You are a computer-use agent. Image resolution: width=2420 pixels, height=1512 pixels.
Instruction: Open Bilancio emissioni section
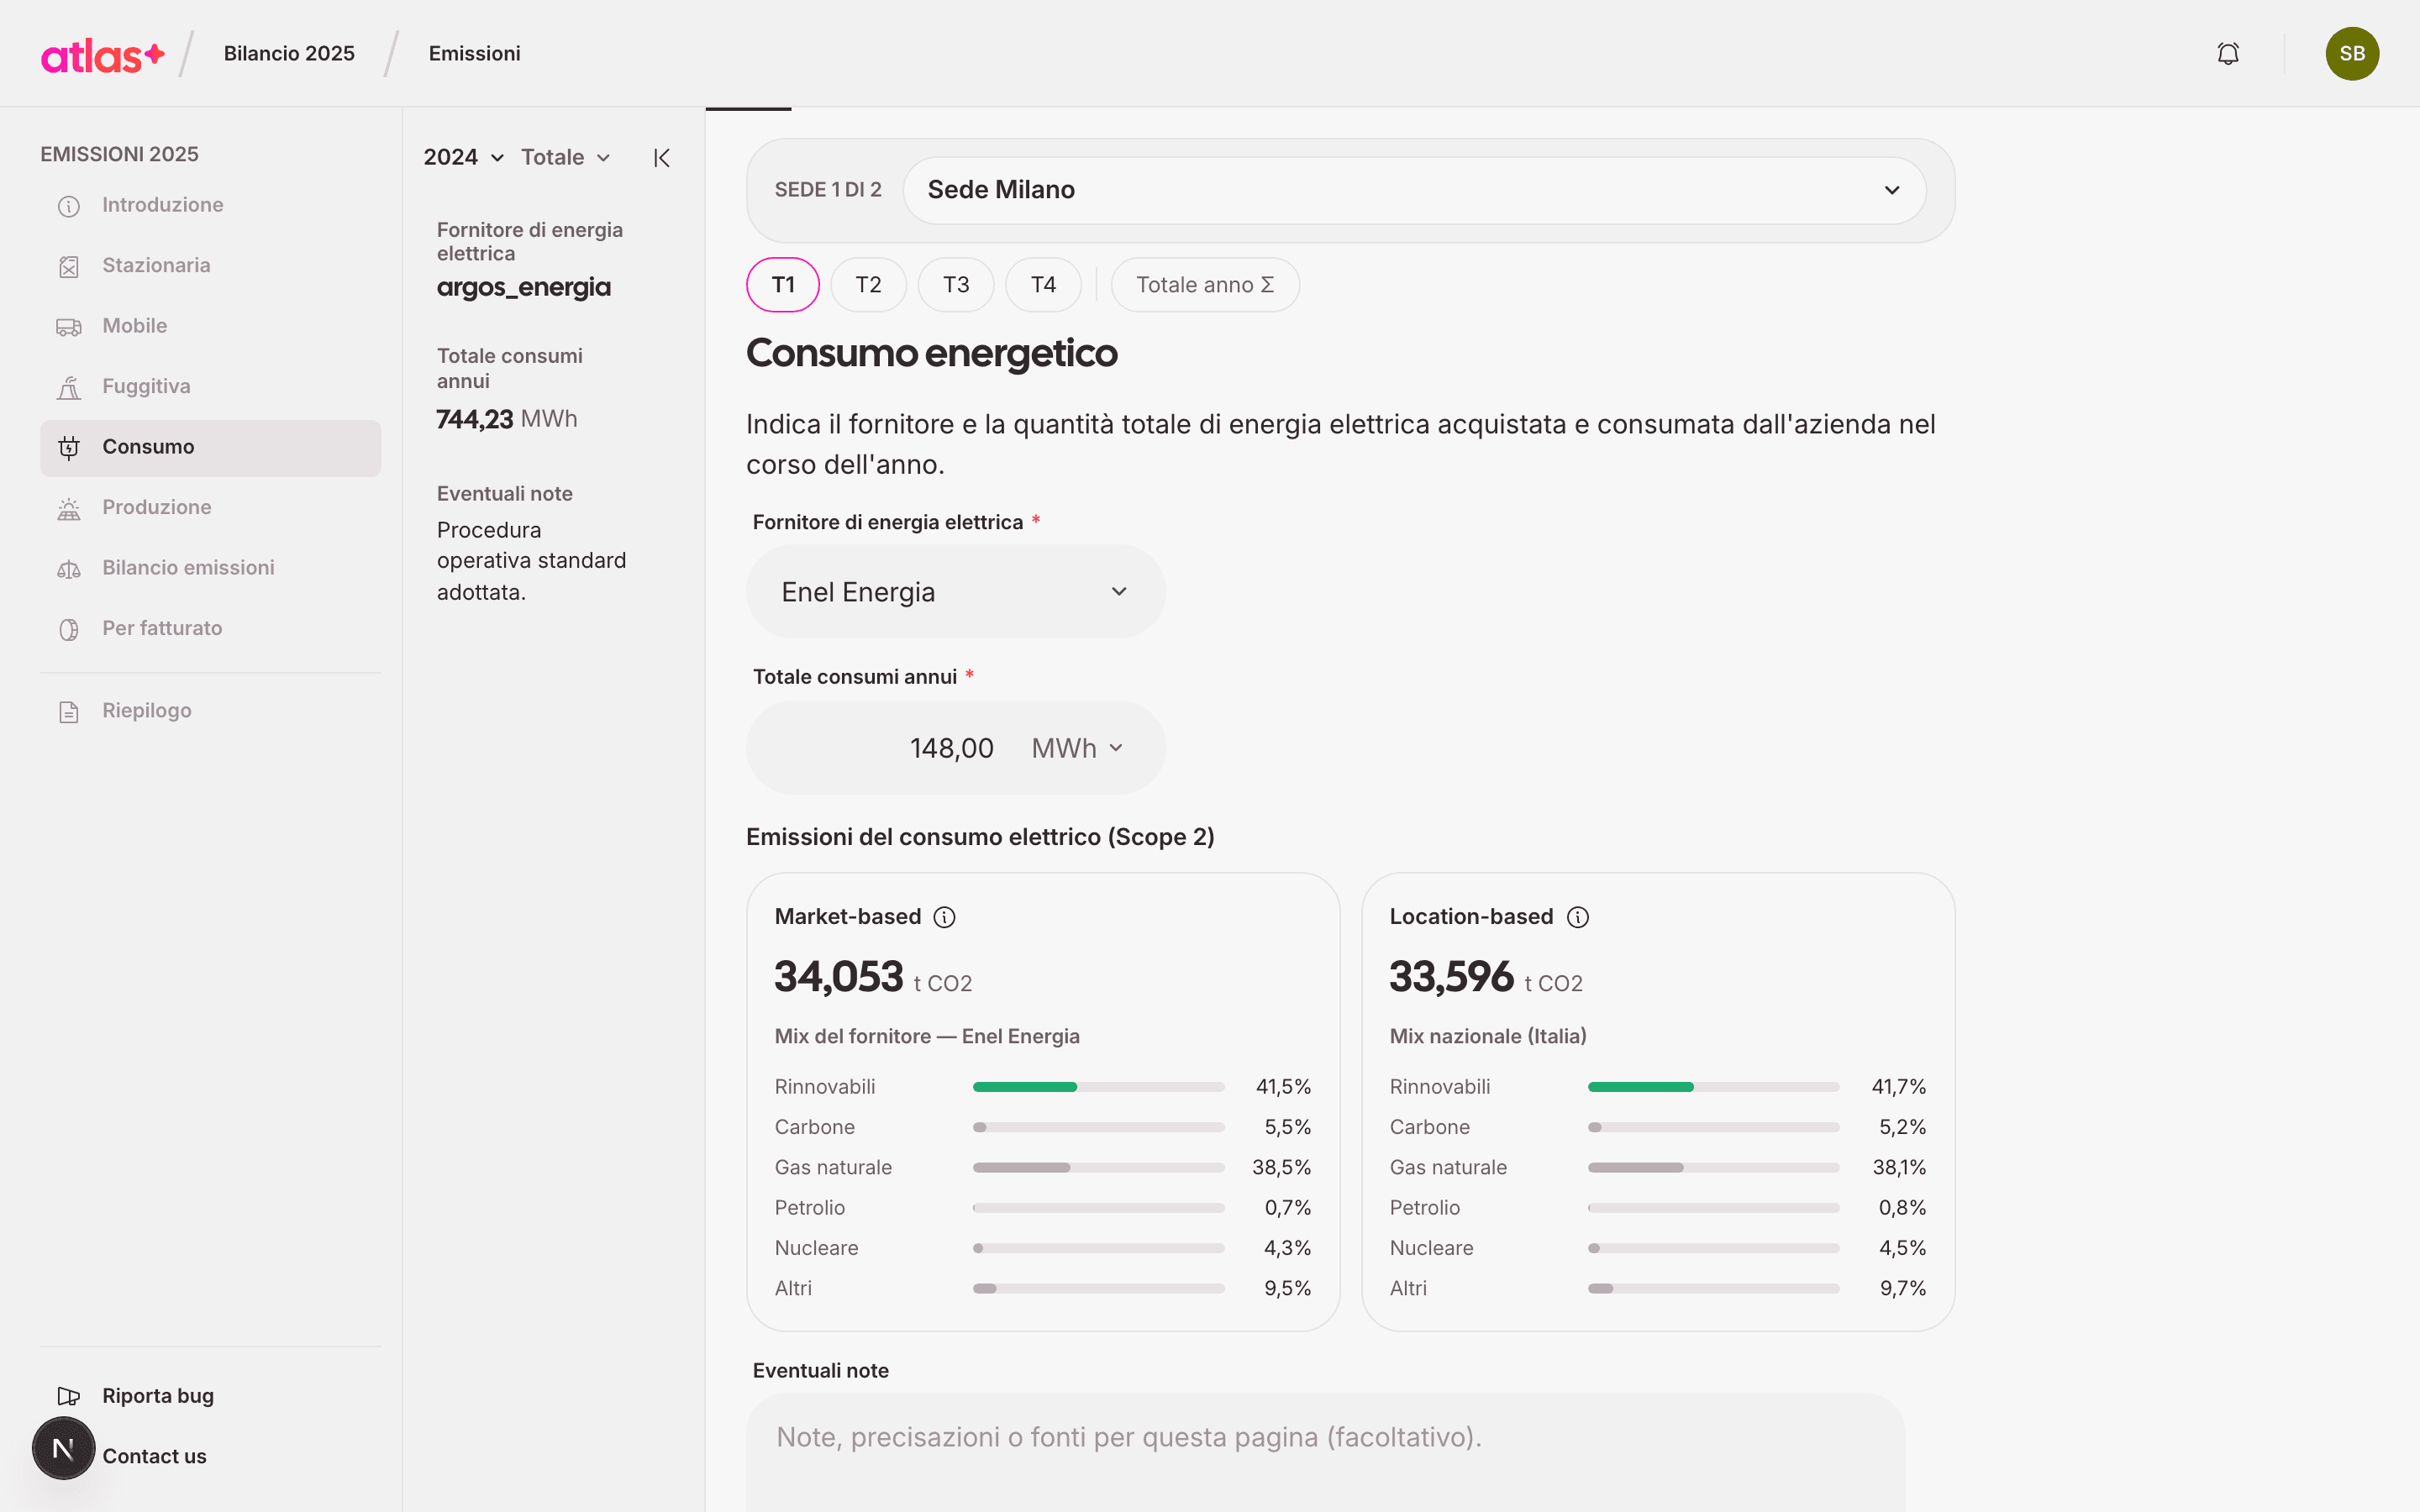pyautogui.click(x=210, y=568)
